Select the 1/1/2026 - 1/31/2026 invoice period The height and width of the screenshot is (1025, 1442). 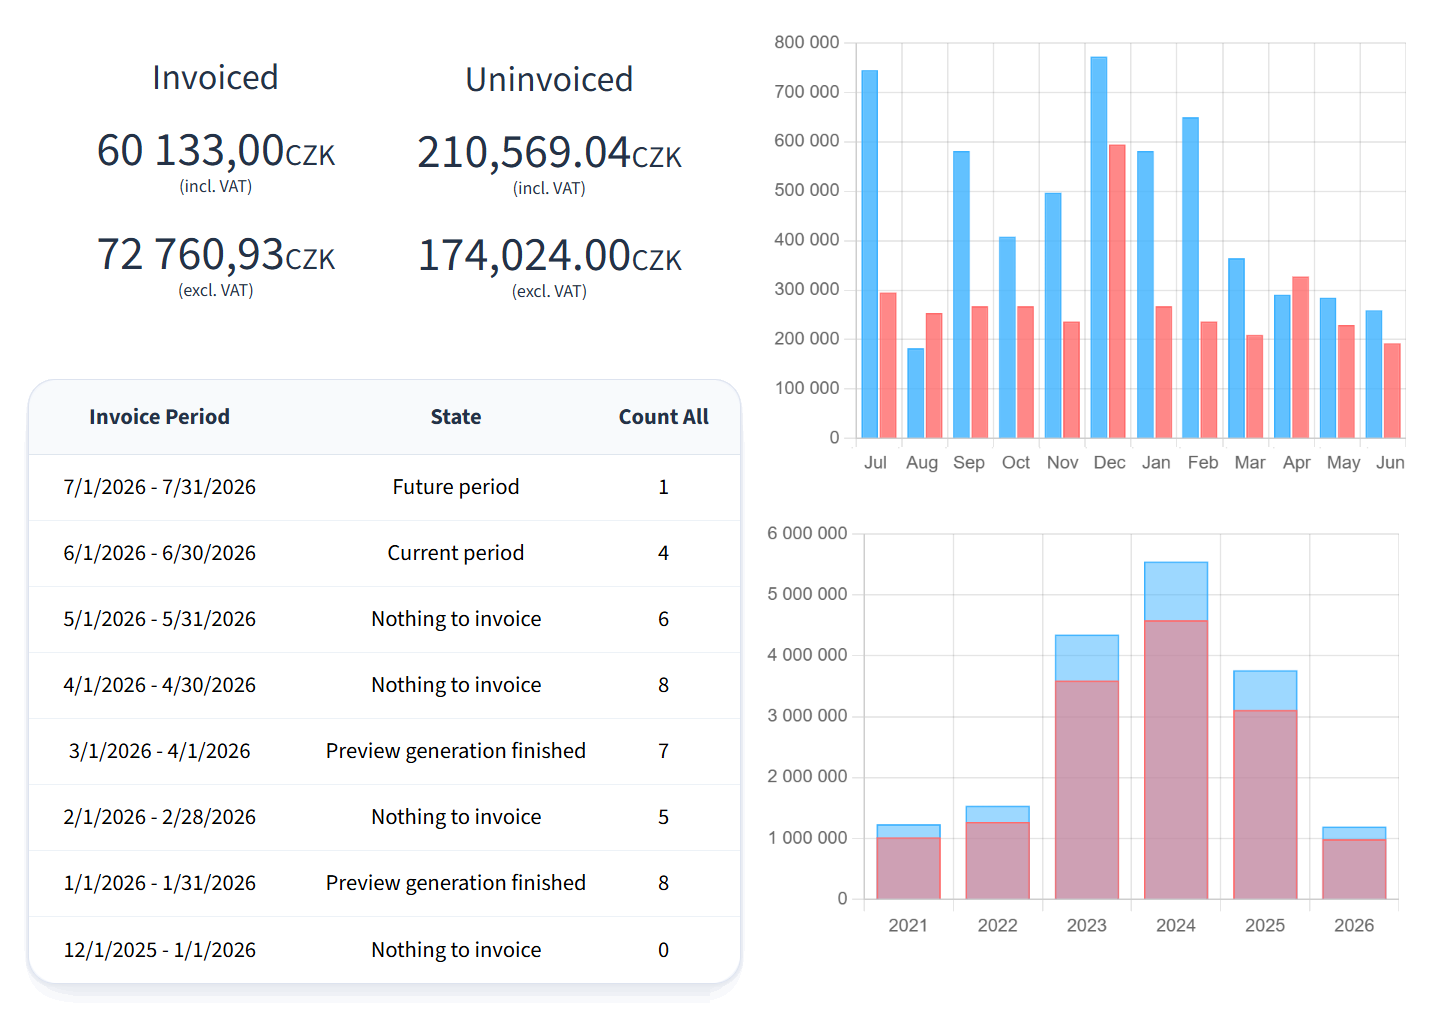click(x=160, y=883)
